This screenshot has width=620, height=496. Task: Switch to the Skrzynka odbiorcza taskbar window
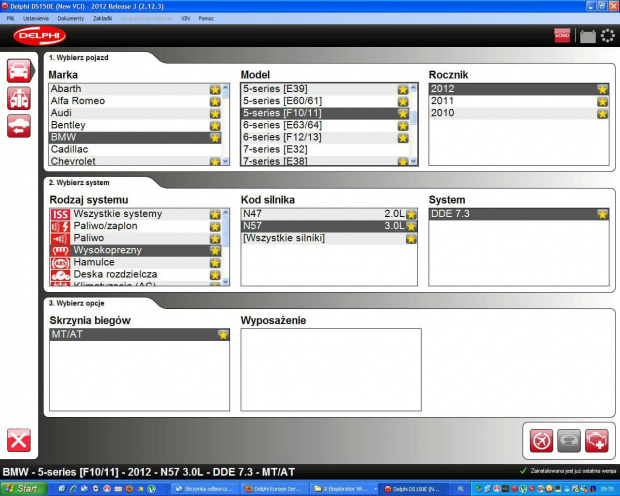pyautogui.click(x=206, y=489)
